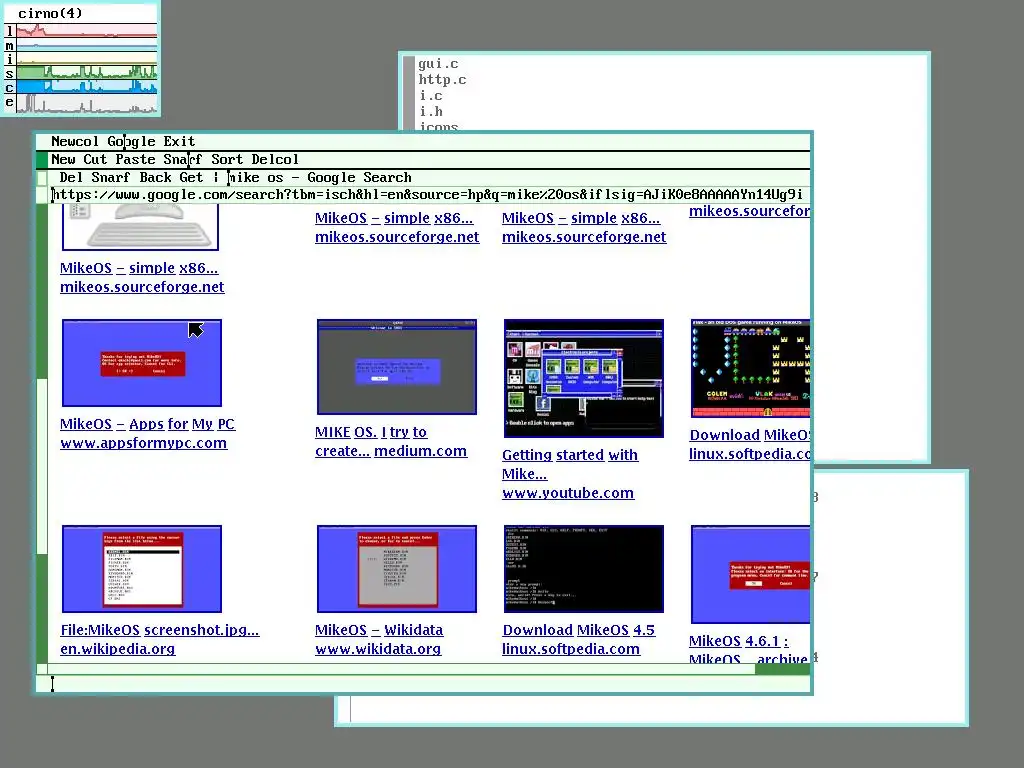Screen dimensions: 1024x768
Task: Open en.wikipedia.org link
Action: (118, 649)
